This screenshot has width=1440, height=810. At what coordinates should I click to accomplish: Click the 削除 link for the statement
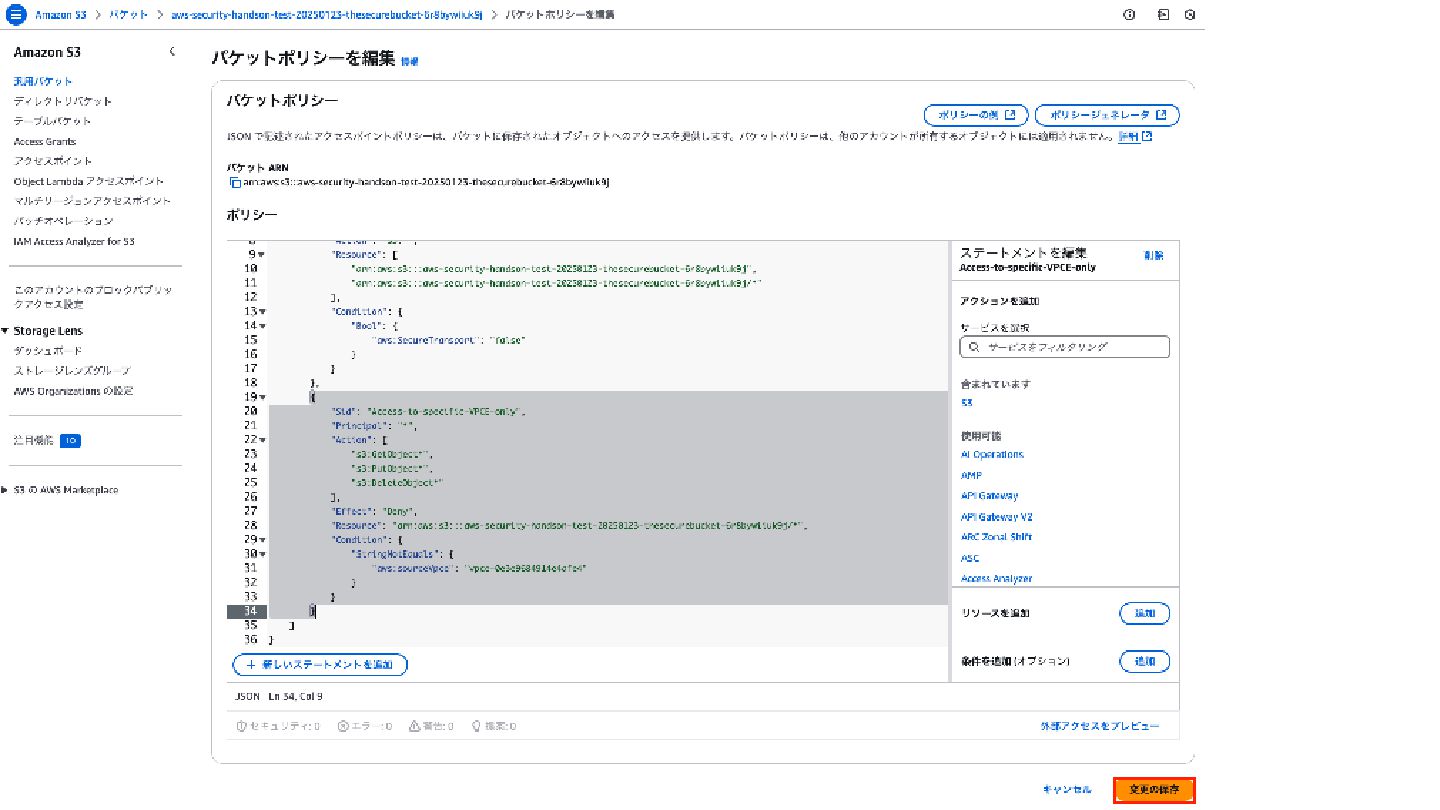pos(1154,255)
